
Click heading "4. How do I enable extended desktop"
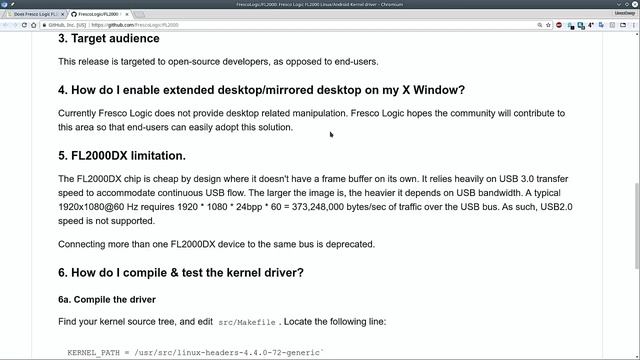(x=261, y=90)
